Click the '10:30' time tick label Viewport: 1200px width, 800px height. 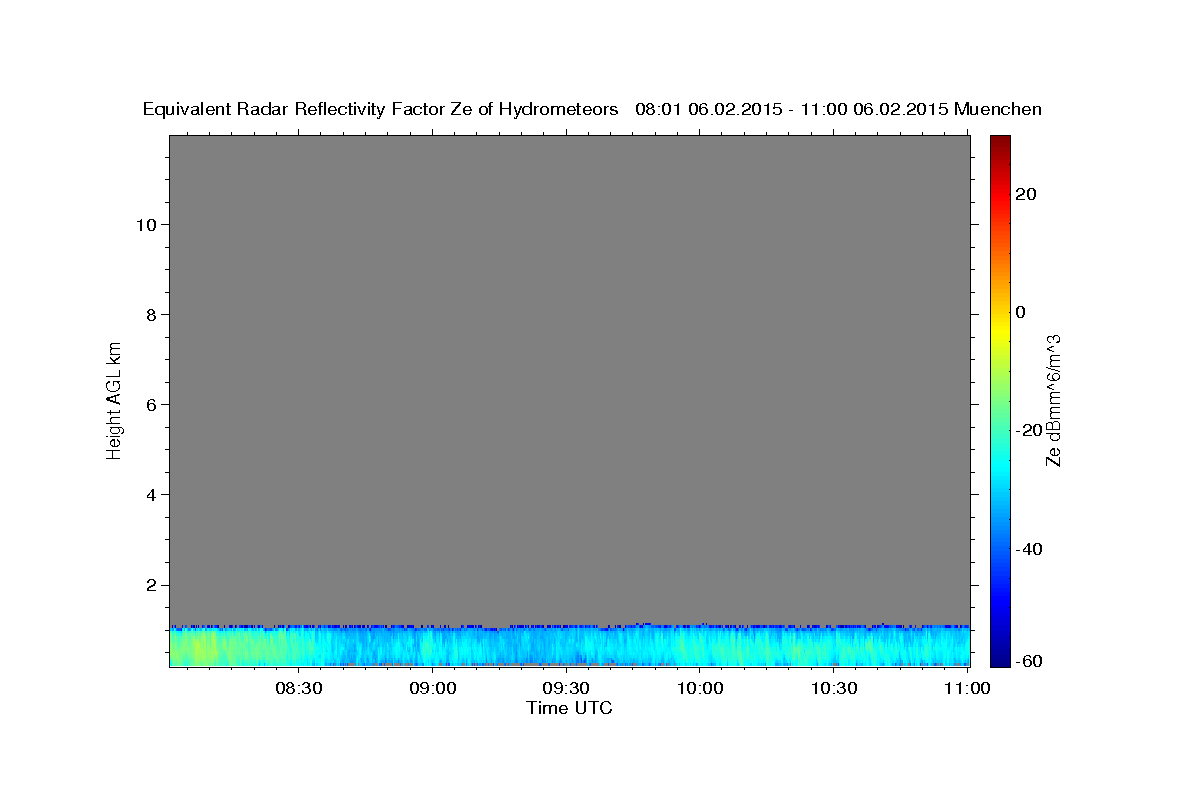834,688
